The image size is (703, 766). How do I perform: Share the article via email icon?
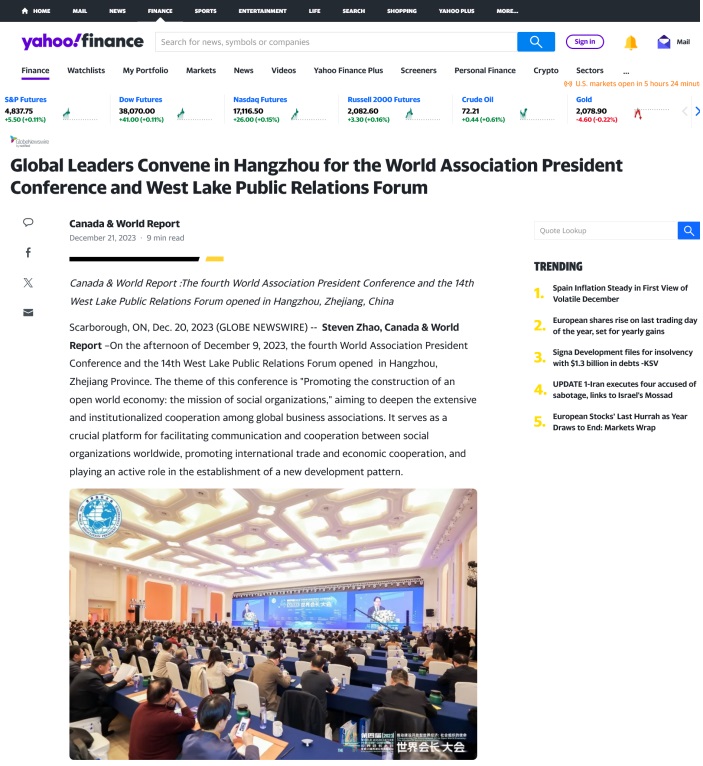[28, 312]
